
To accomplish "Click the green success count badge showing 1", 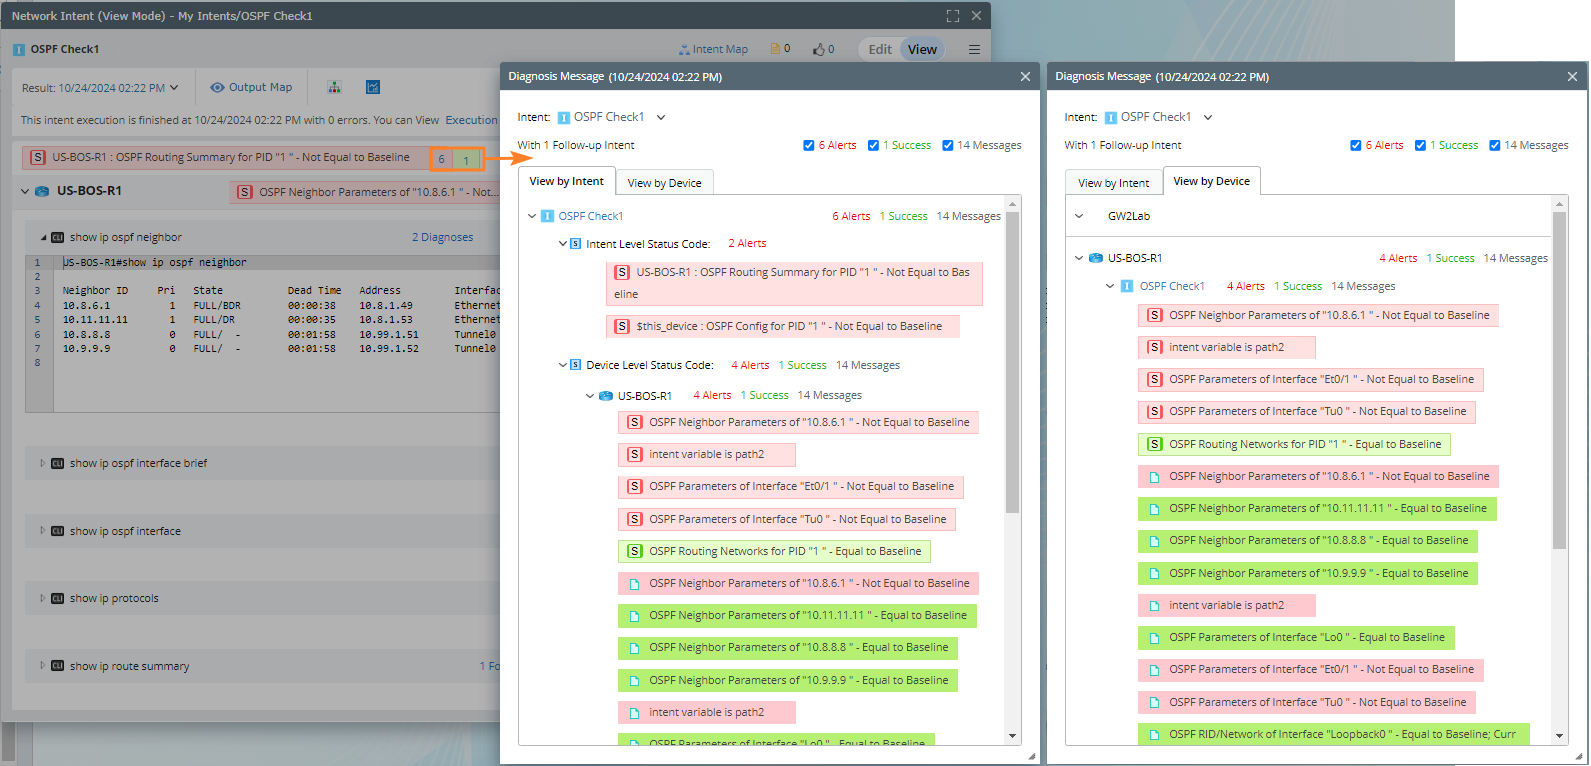I will coord(466,159).
